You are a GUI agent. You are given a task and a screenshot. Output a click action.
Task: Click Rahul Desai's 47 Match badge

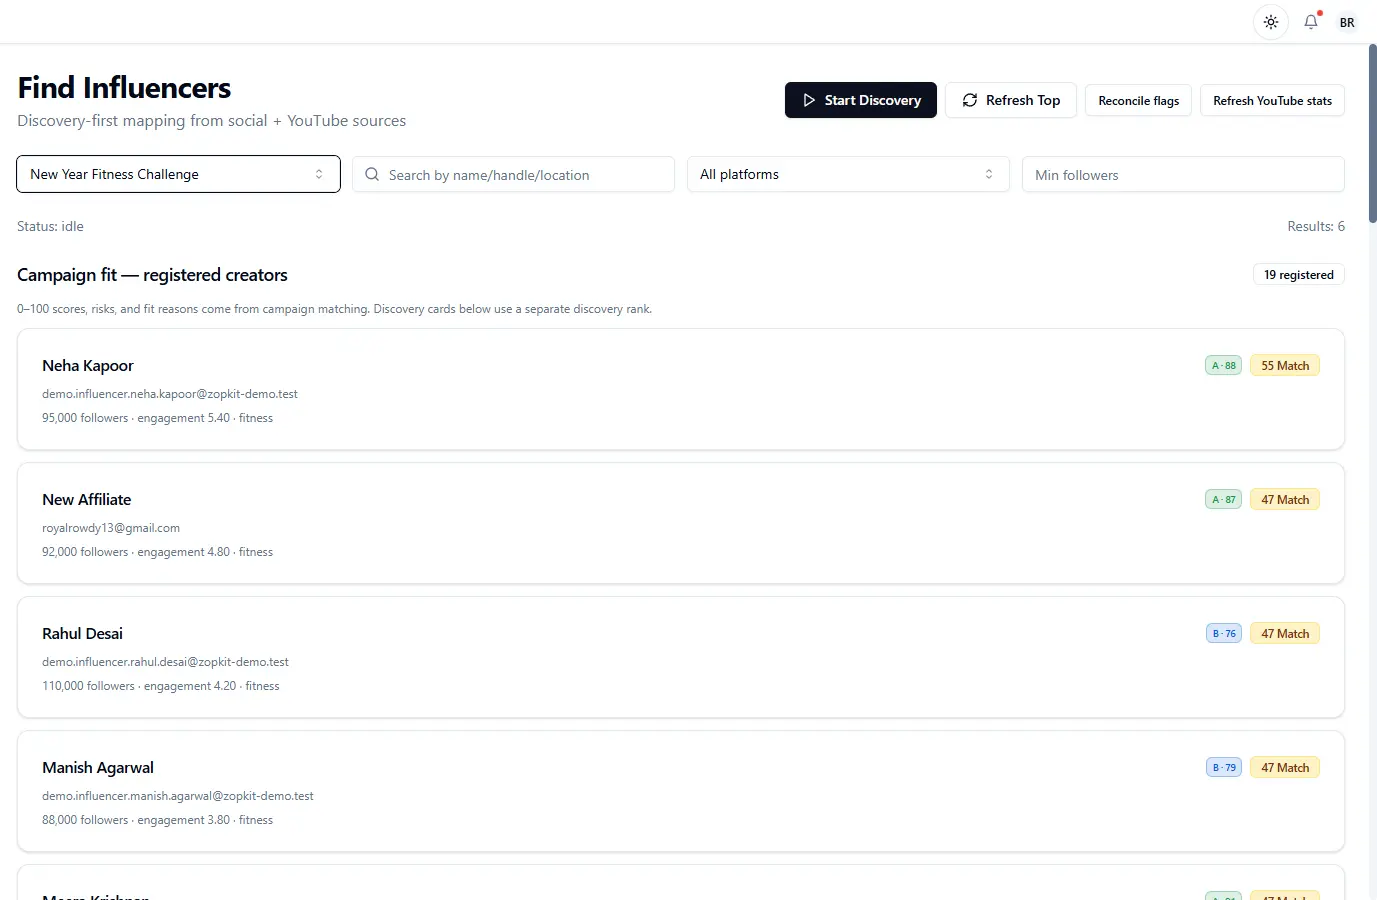point(1285,634)
